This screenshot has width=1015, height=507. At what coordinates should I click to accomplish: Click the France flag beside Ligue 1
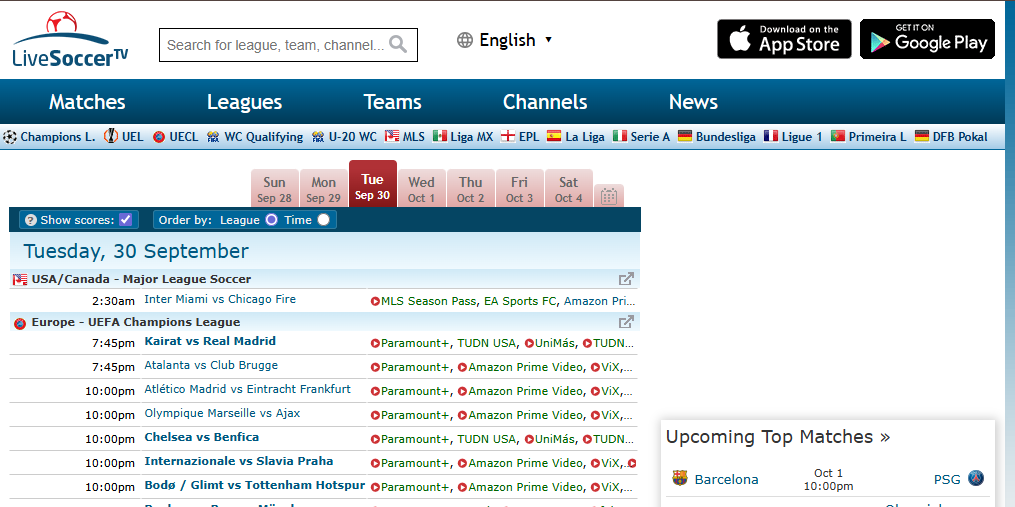tap(771, 136)
